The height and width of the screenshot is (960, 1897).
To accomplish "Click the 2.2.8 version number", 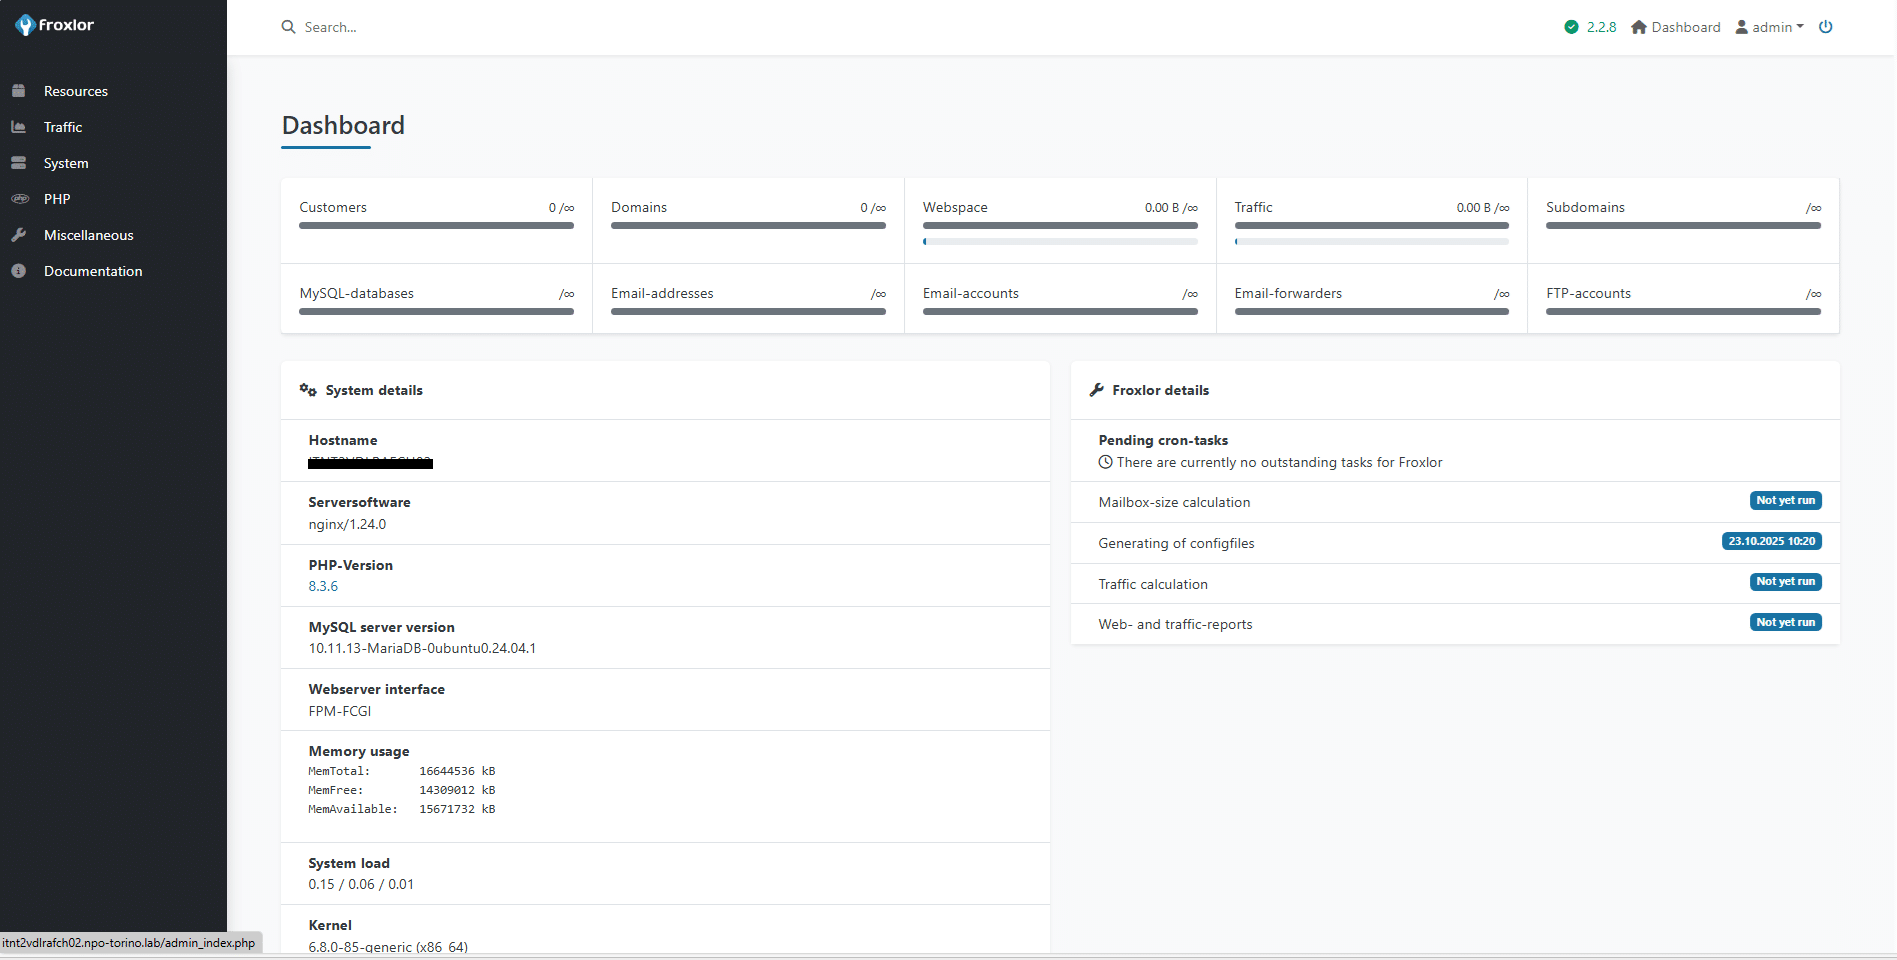I will click(x=1601, y=27).
